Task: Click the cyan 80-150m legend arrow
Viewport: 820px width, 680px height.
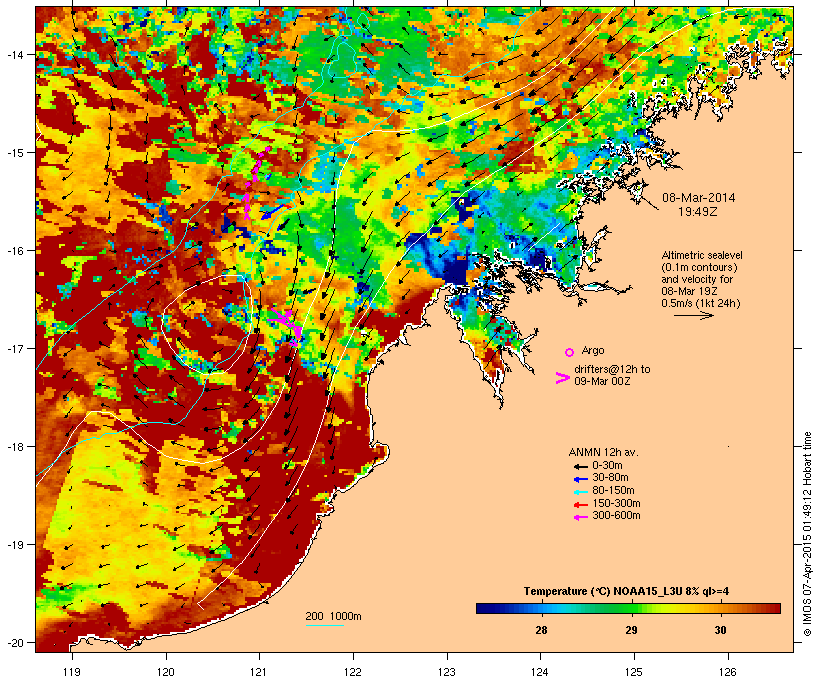Action: click(x=580, y=492)
